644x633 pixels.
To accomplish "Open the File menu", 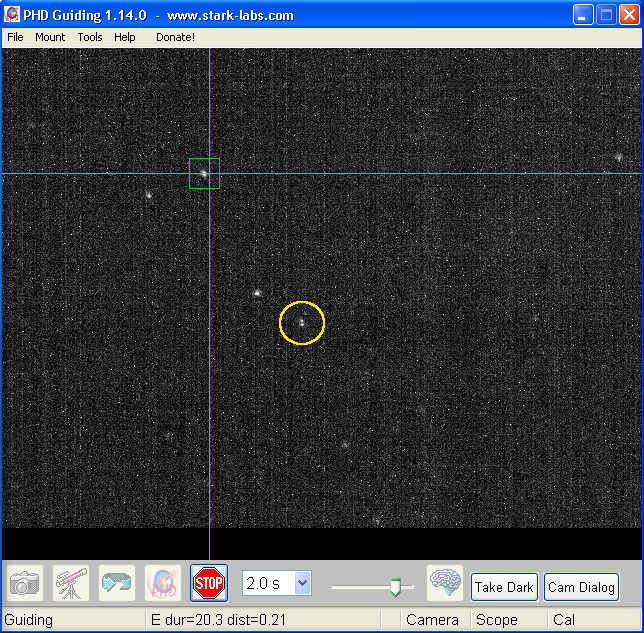I will coord(15,37).
